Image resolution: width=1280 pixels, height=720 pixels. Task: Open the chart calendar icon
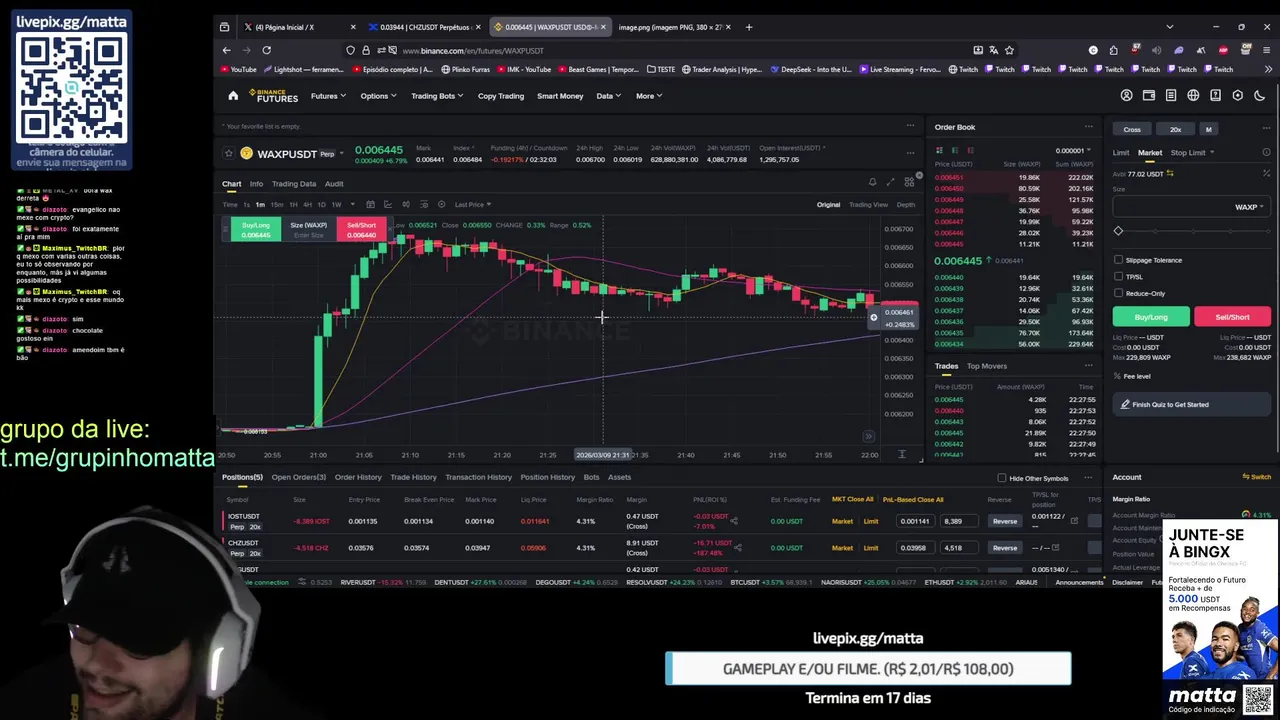coord(370,204)
